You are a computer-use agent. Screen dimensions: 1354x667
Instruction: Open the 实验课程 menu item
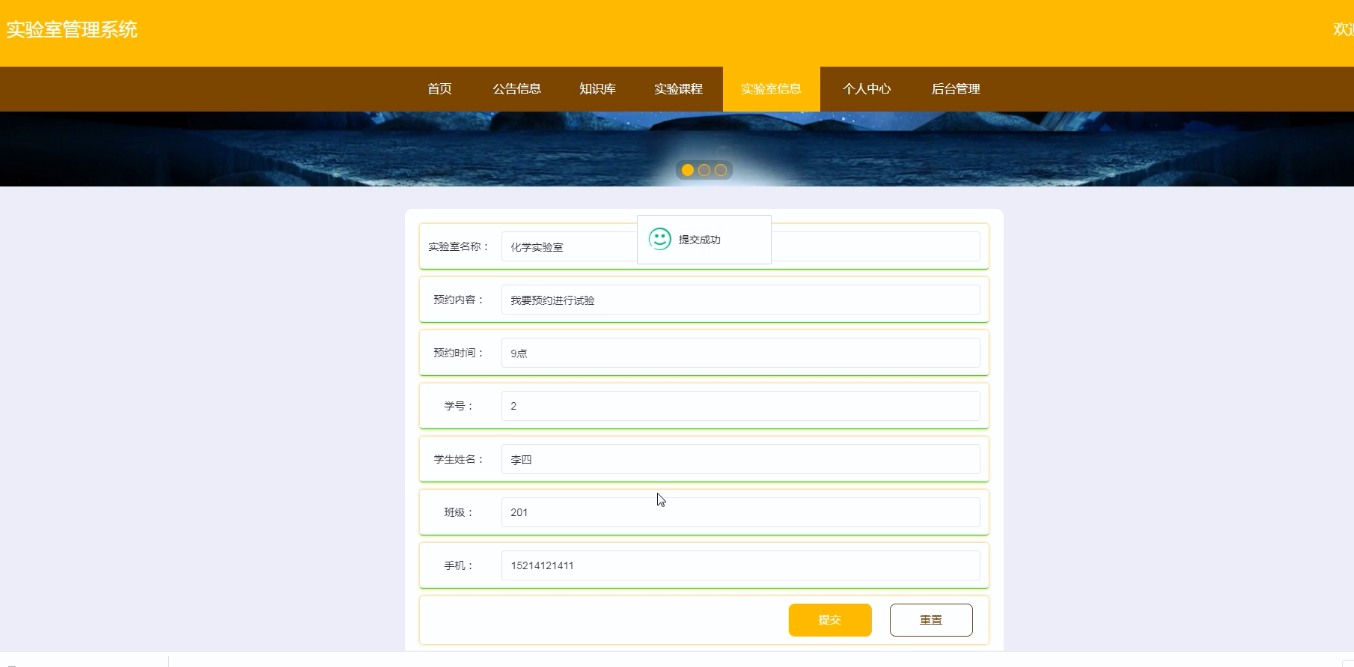(x=679, y=89)
